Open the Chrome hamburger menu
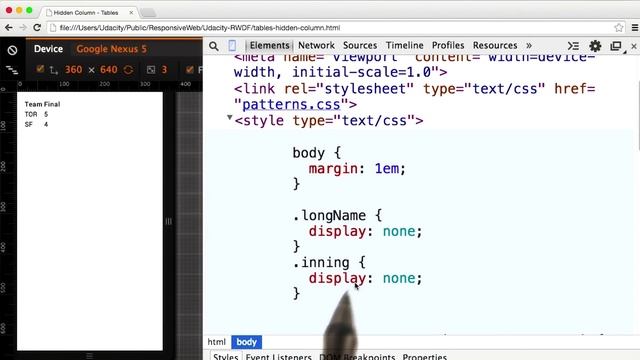 coord(635,28)
